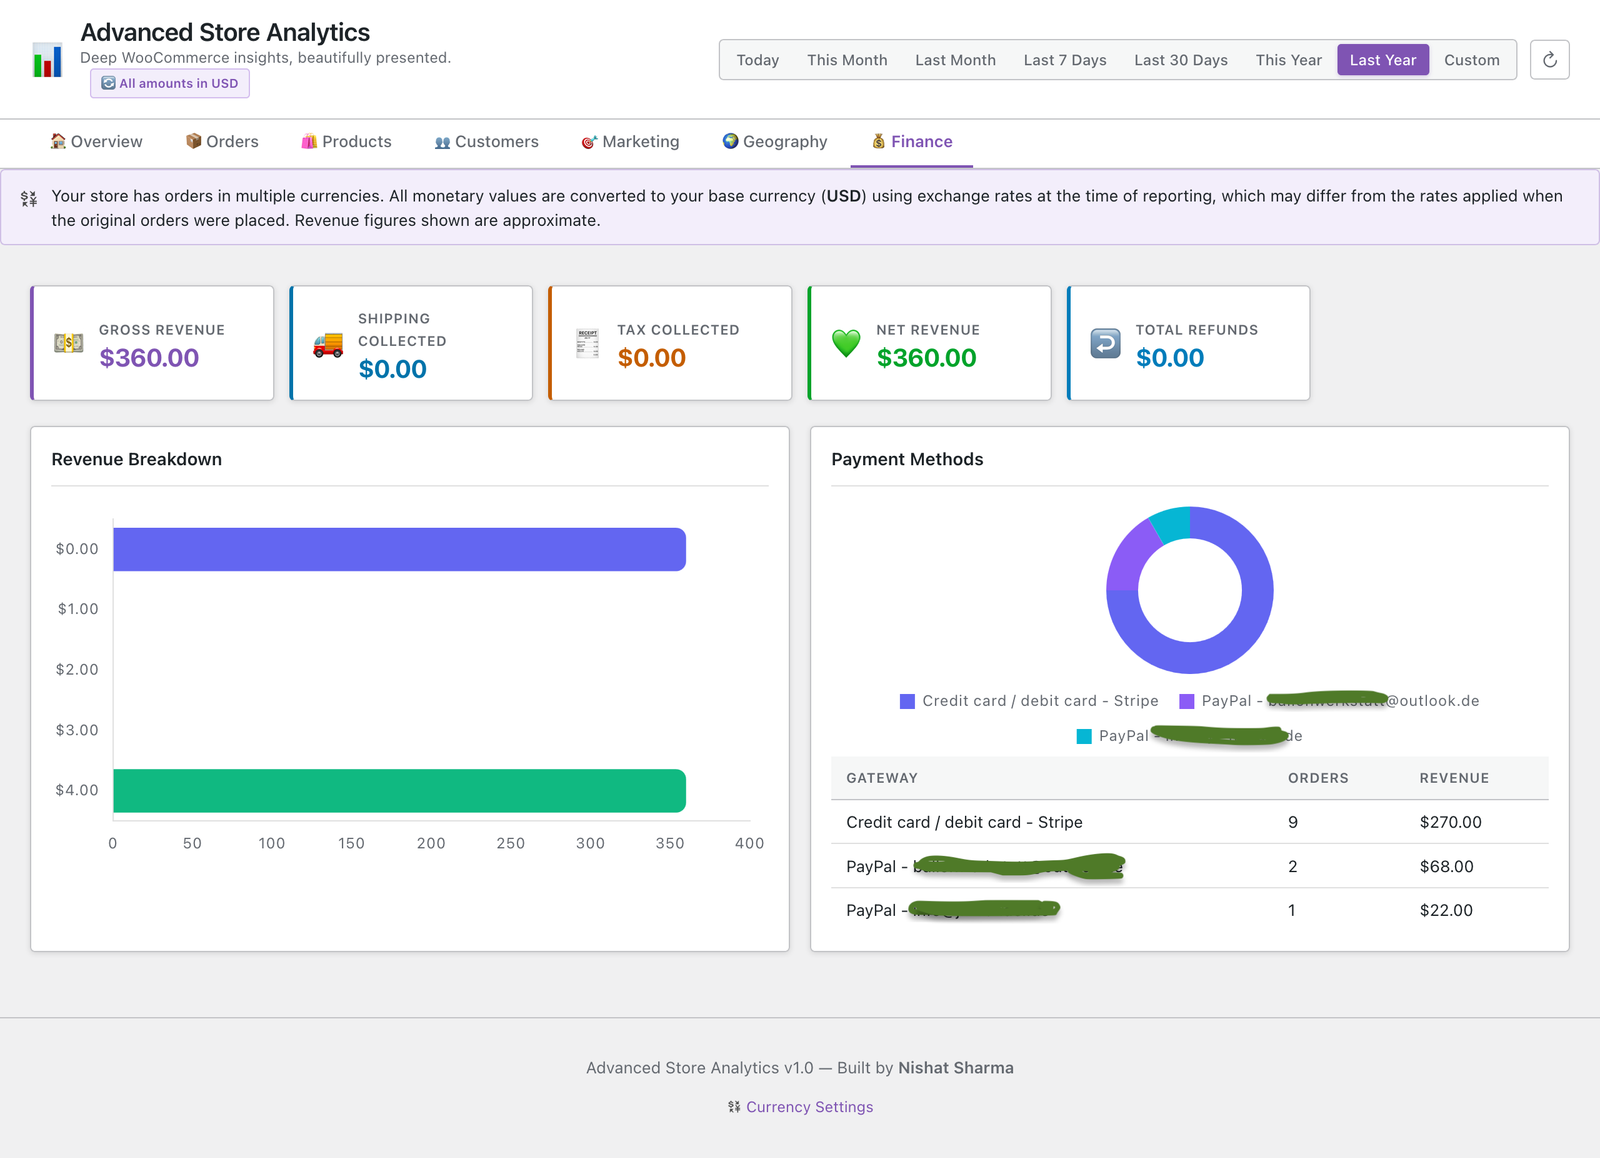Image resolution: width=1600 pixels, height=1158 pixels.
Task: Click the Total Refunds return arrow icon
Action: point(1105,343)
